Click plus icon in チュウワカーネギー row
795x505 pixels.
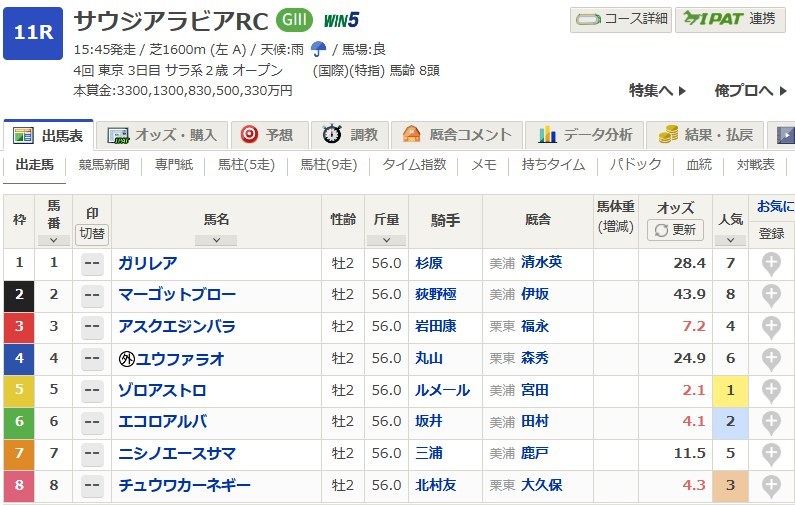coord(770,486)
